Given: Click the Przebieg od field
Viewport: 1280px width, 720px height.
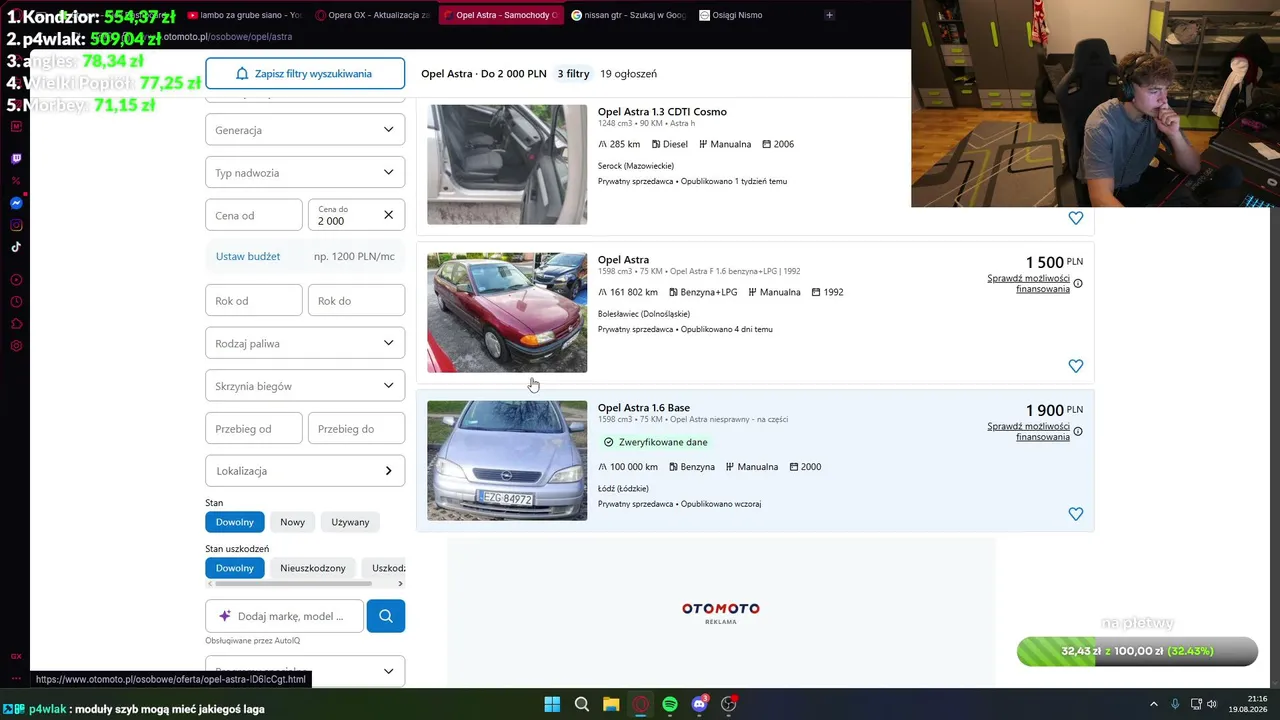Looking at the screenshot, I should (x=254, y=429).
